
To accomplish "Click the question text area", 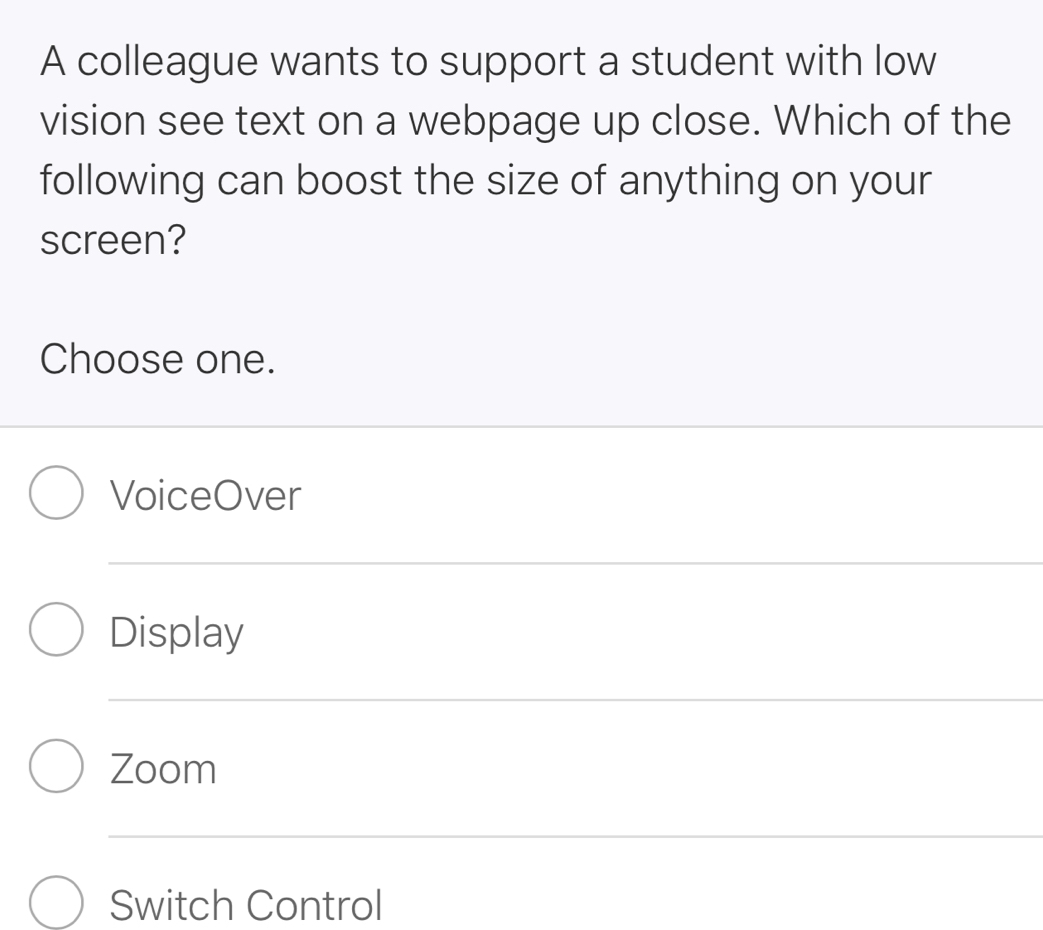I will click(500, 150).
